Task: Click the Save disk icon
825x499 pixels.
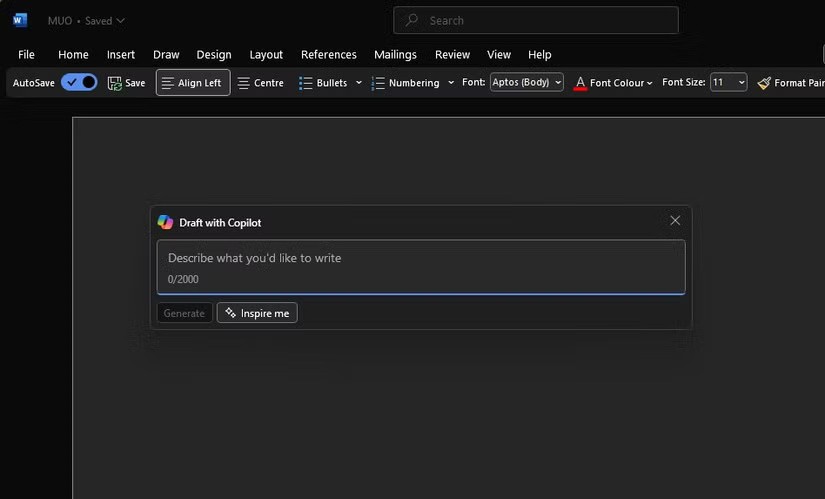Action: click(x=115, y=83)
